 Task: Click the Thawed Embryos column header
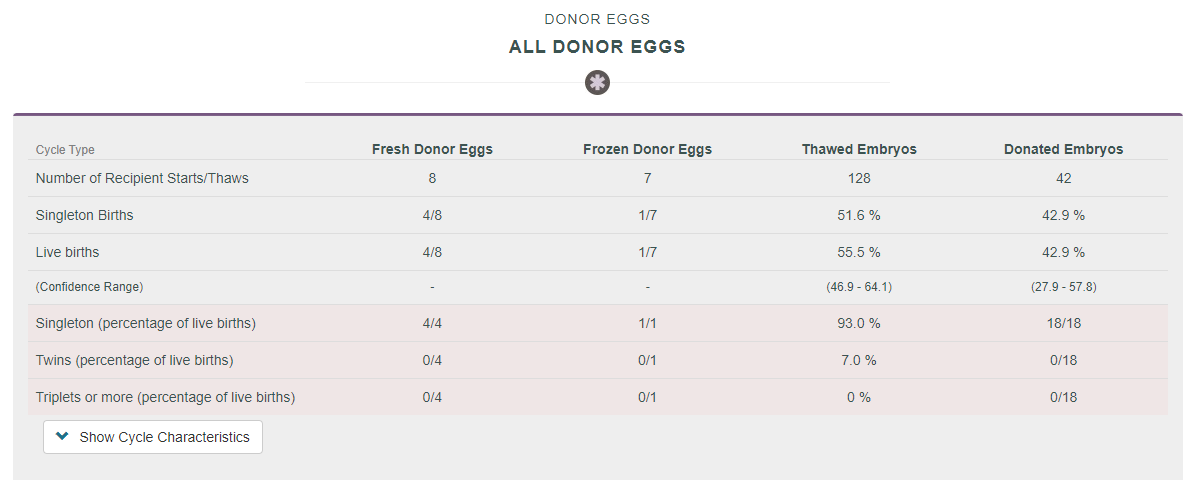pos(859,149)
